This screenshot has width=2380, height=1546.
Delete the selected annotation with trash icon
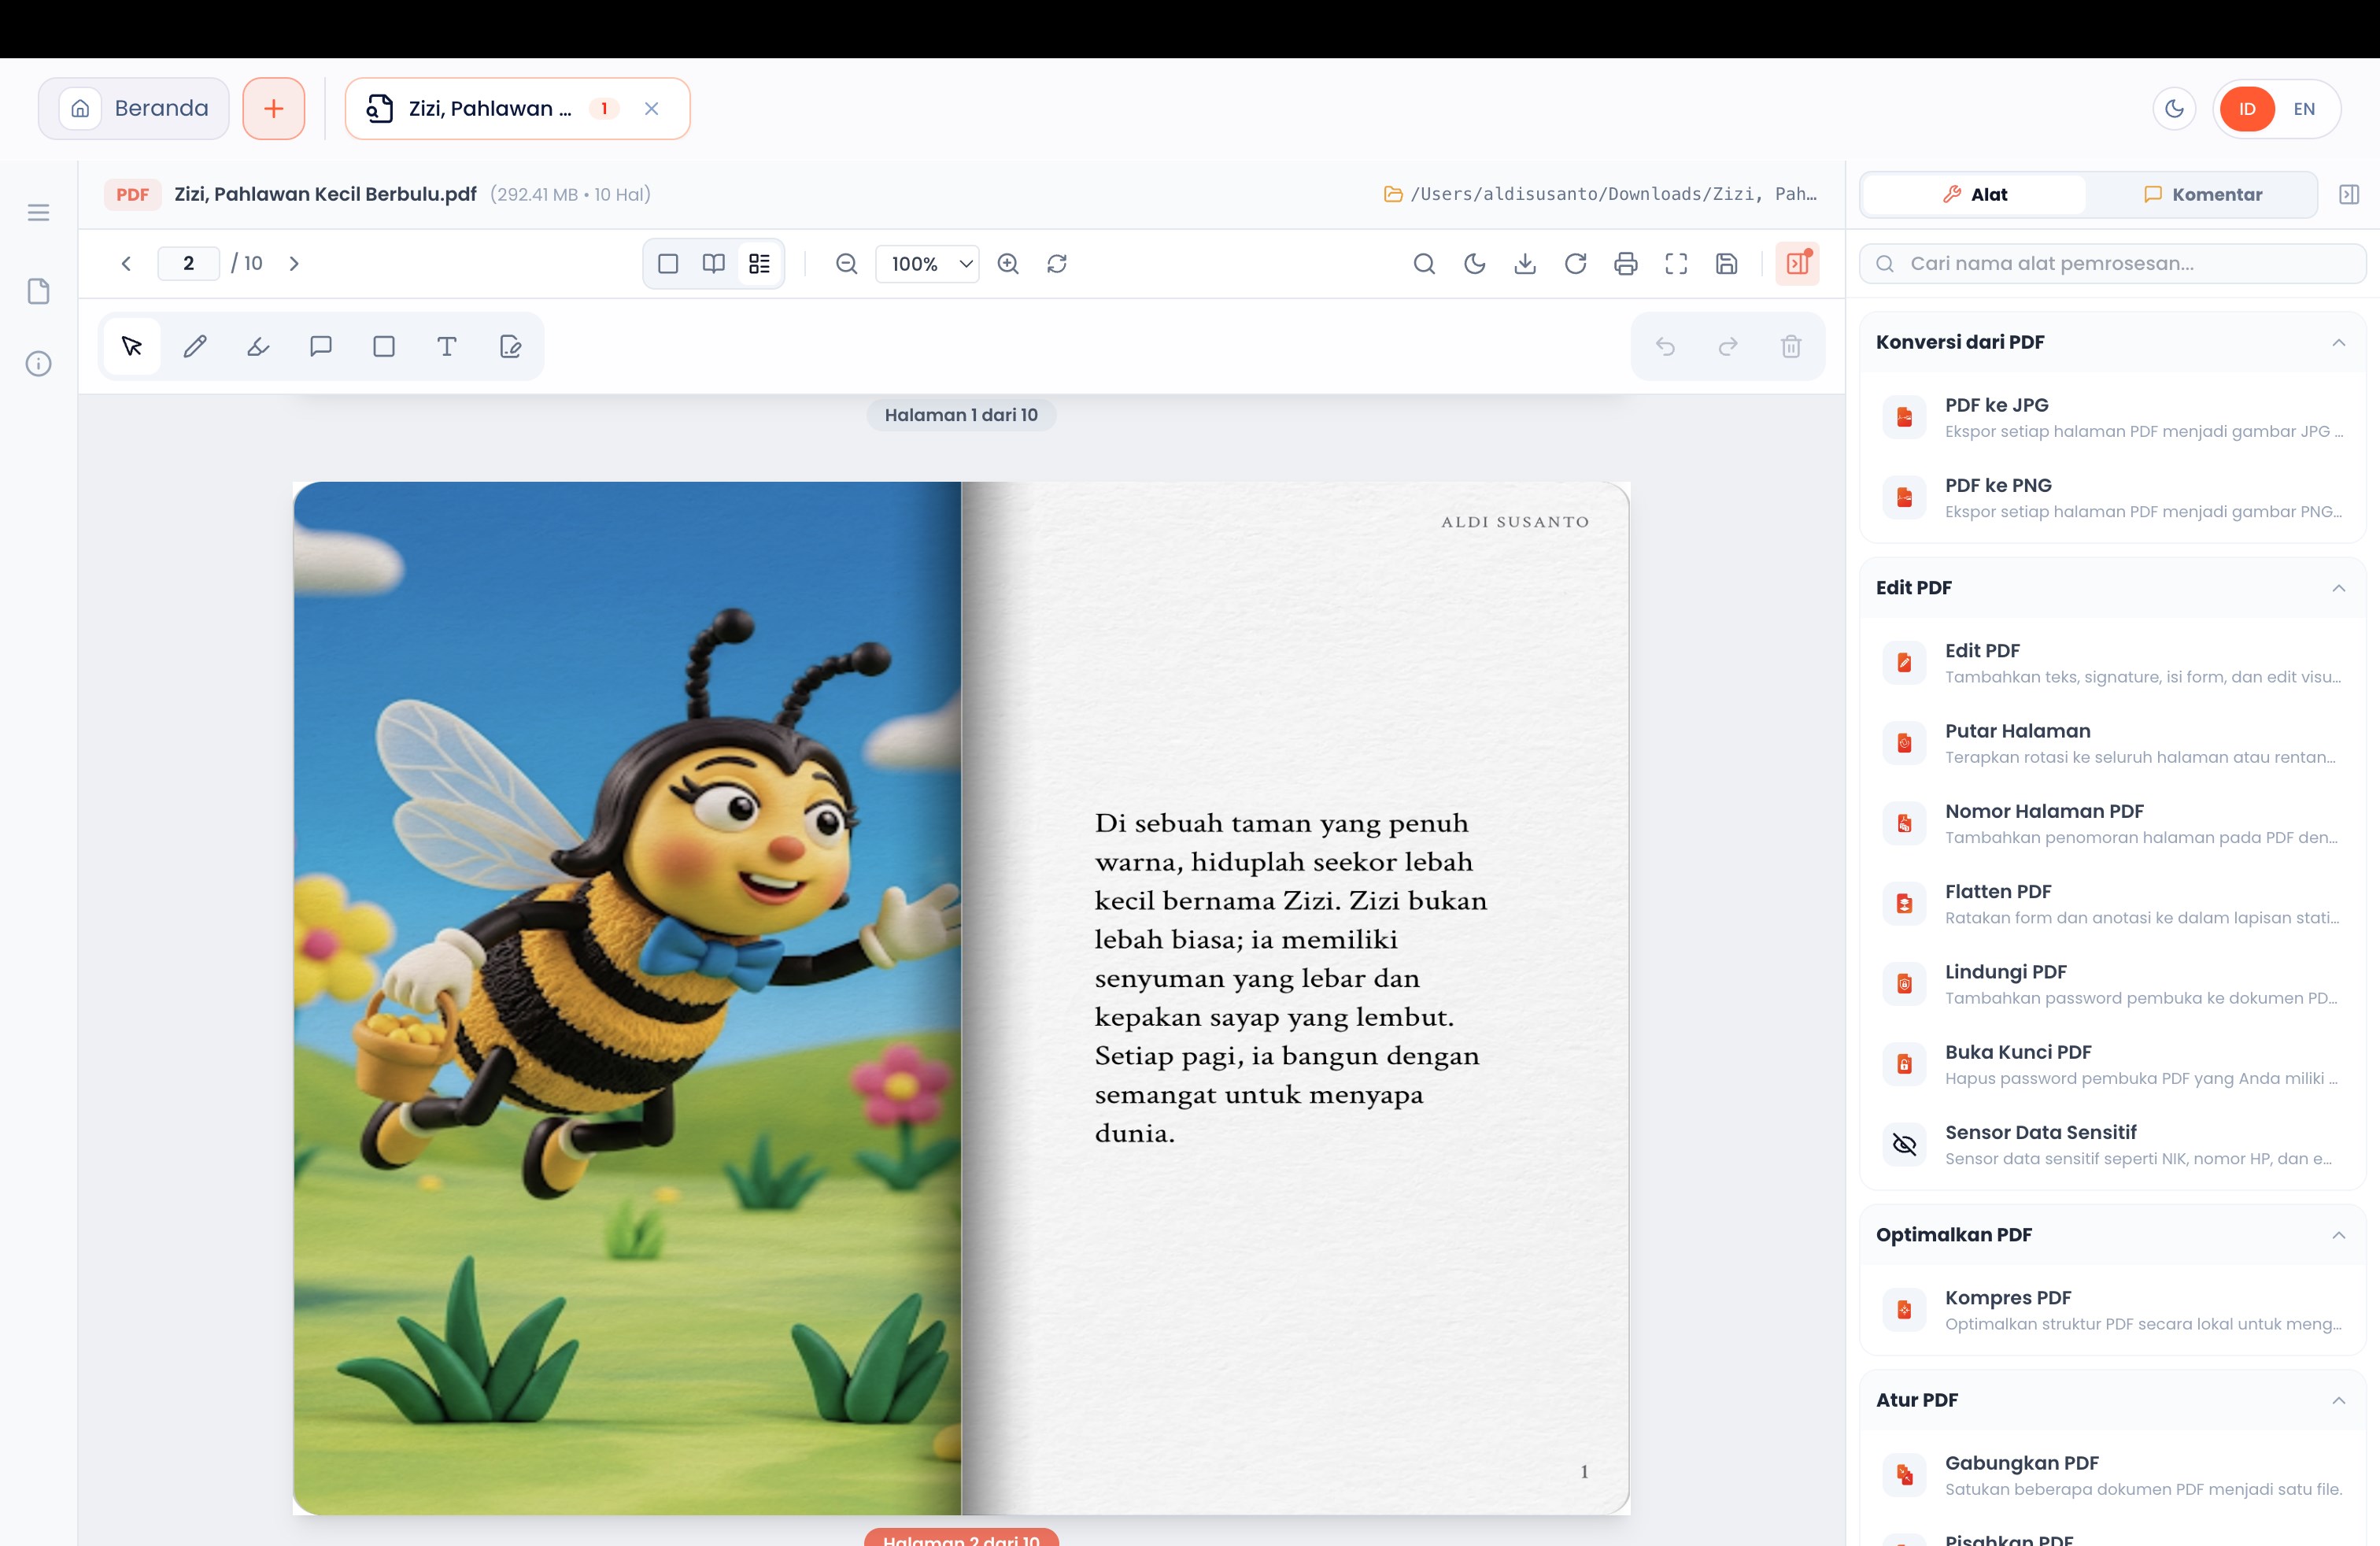tap(1791, 346)
